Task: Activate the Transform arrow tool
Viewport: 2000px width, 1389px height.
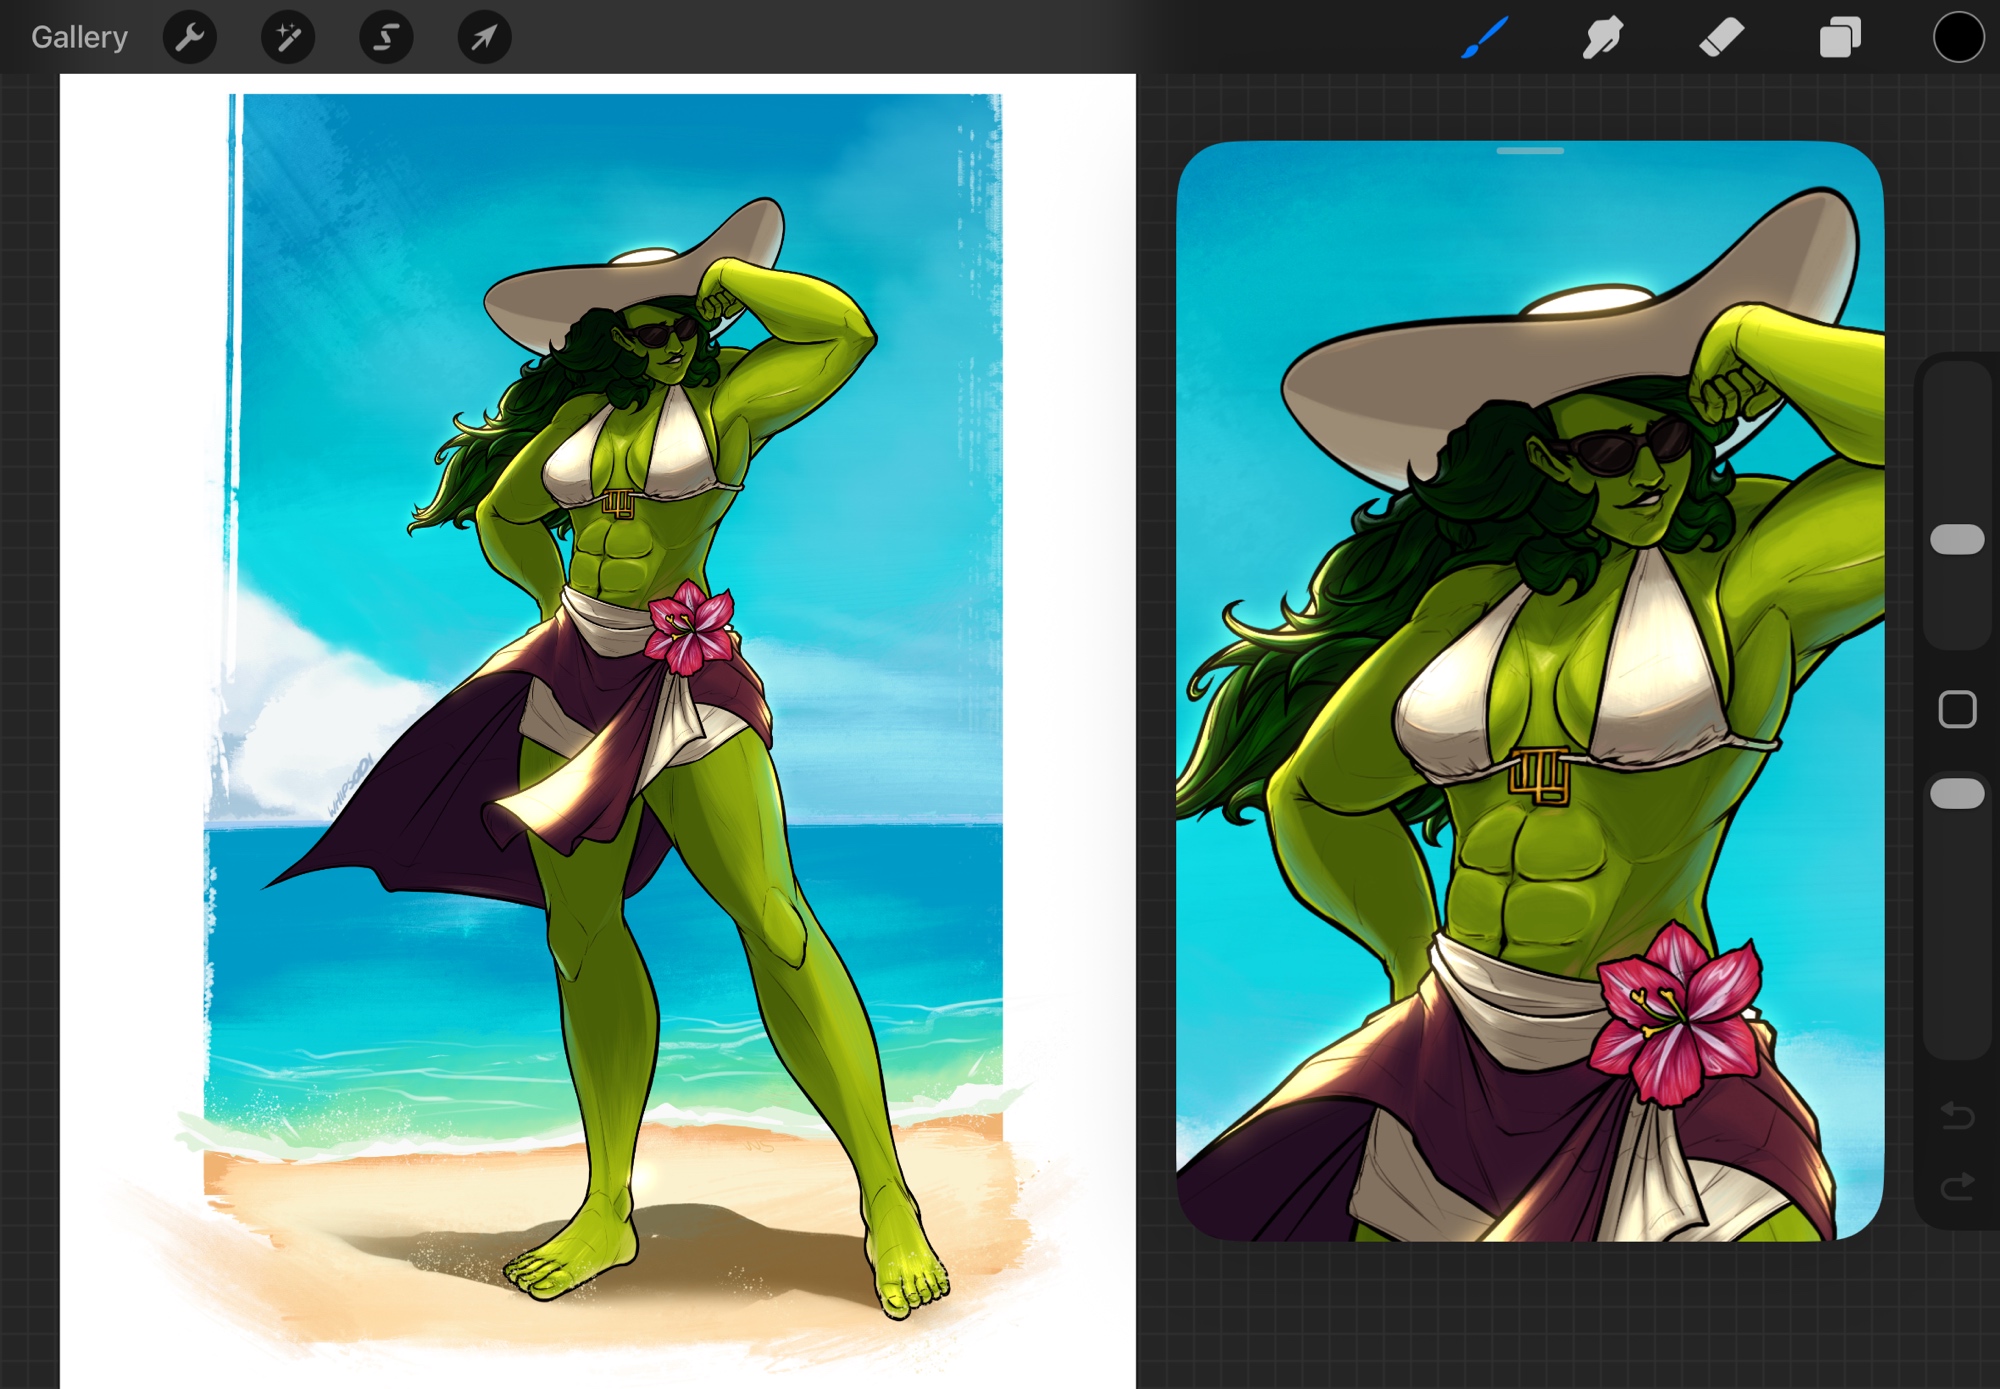Action: (x=484, y=37)
